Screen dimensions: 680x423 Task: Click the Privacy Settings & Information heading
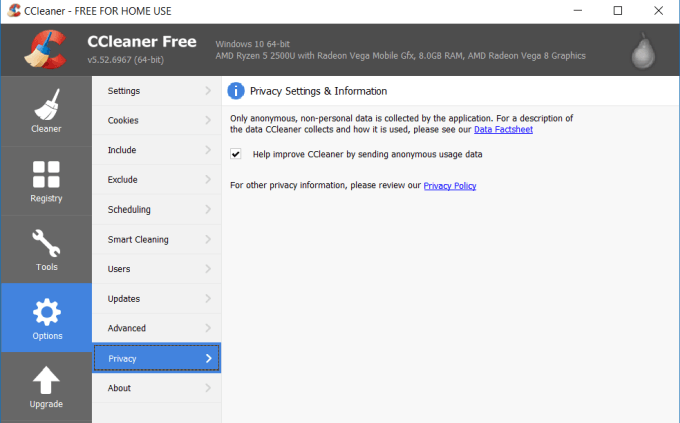(x=318, y=91)
